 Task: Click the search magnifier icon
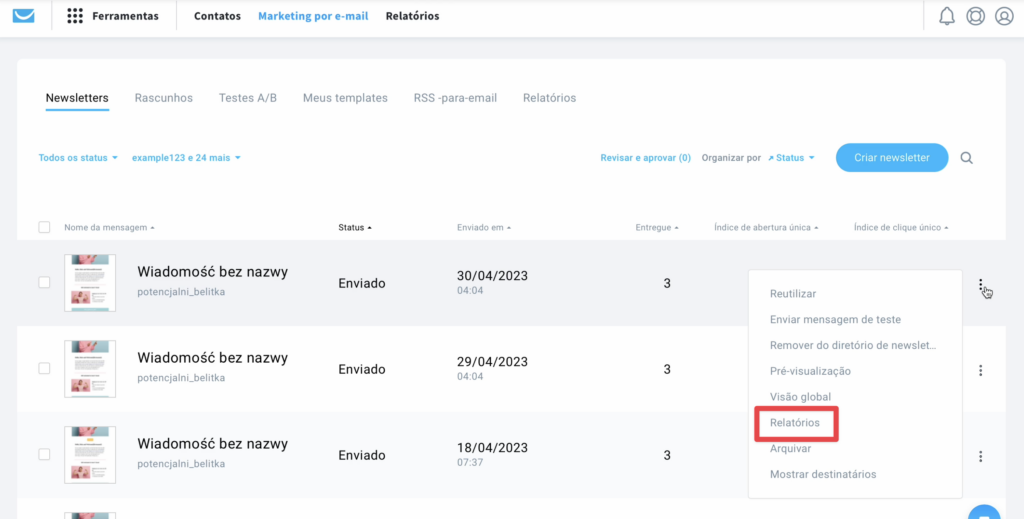point(966,158)
